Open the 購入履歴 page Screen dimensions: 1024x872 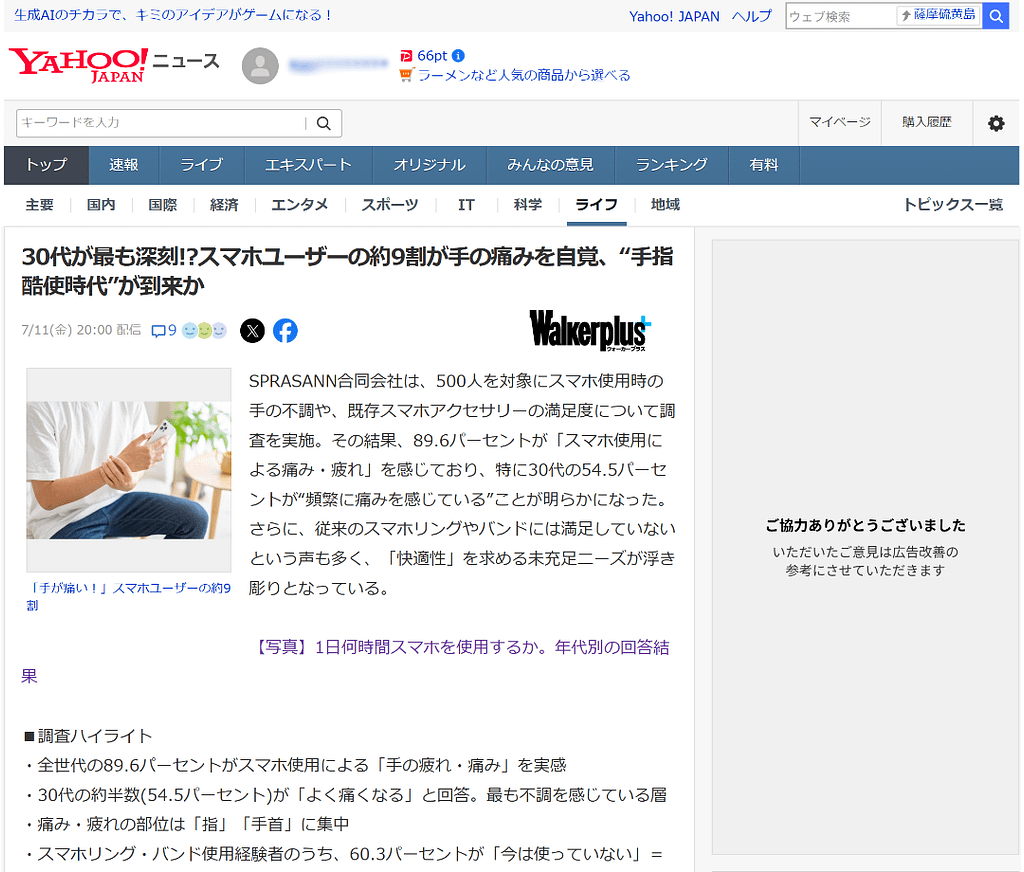(x=926, y=122)
